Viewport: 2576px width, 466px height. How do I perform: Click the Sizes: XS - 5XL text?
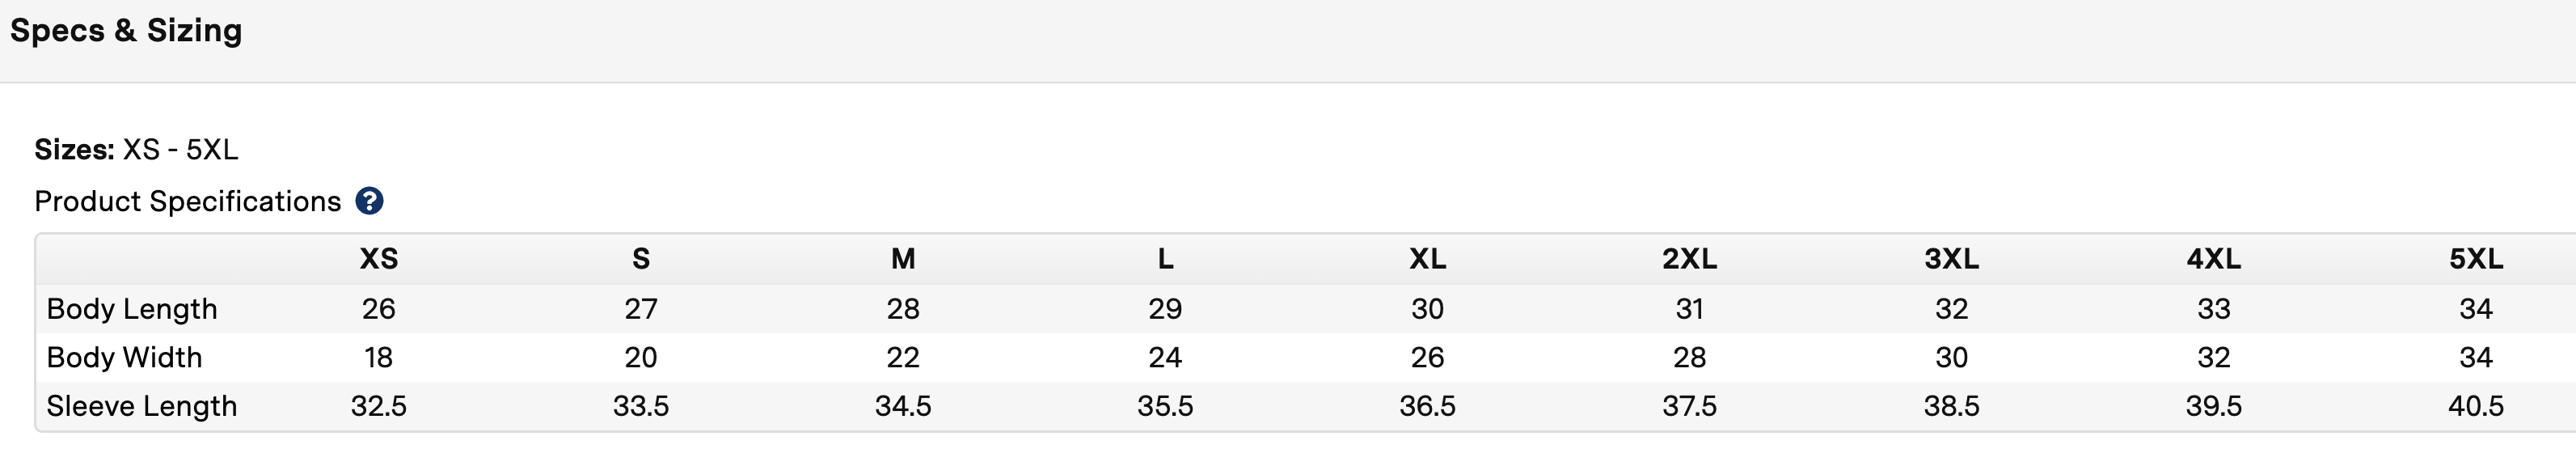[x=136, y=150]
